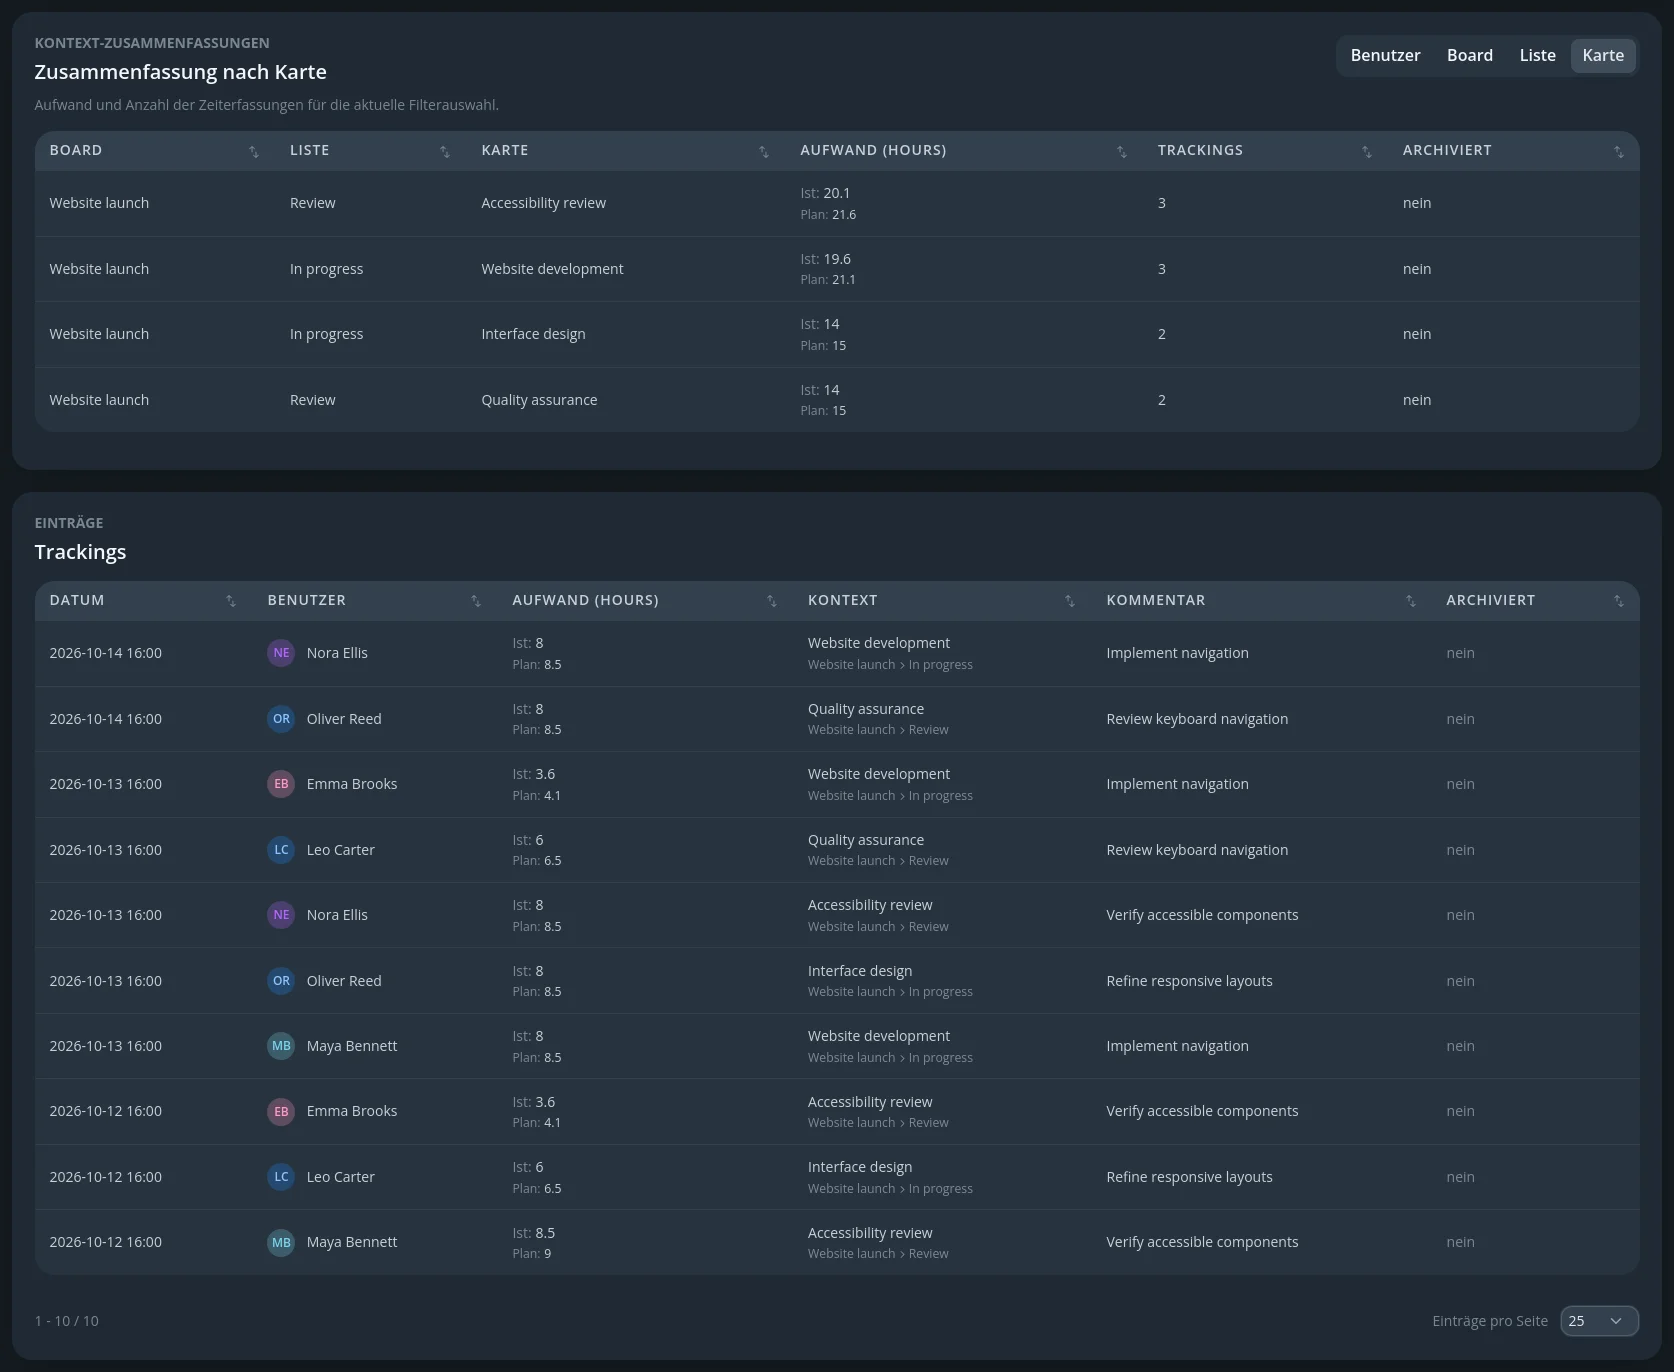The width and height of the screenshot is (1674, 1372).
Task: Click Maya Bennett avatar on 2026-10-12 row
Action: pyautogui.click(x=281, y=1242)
